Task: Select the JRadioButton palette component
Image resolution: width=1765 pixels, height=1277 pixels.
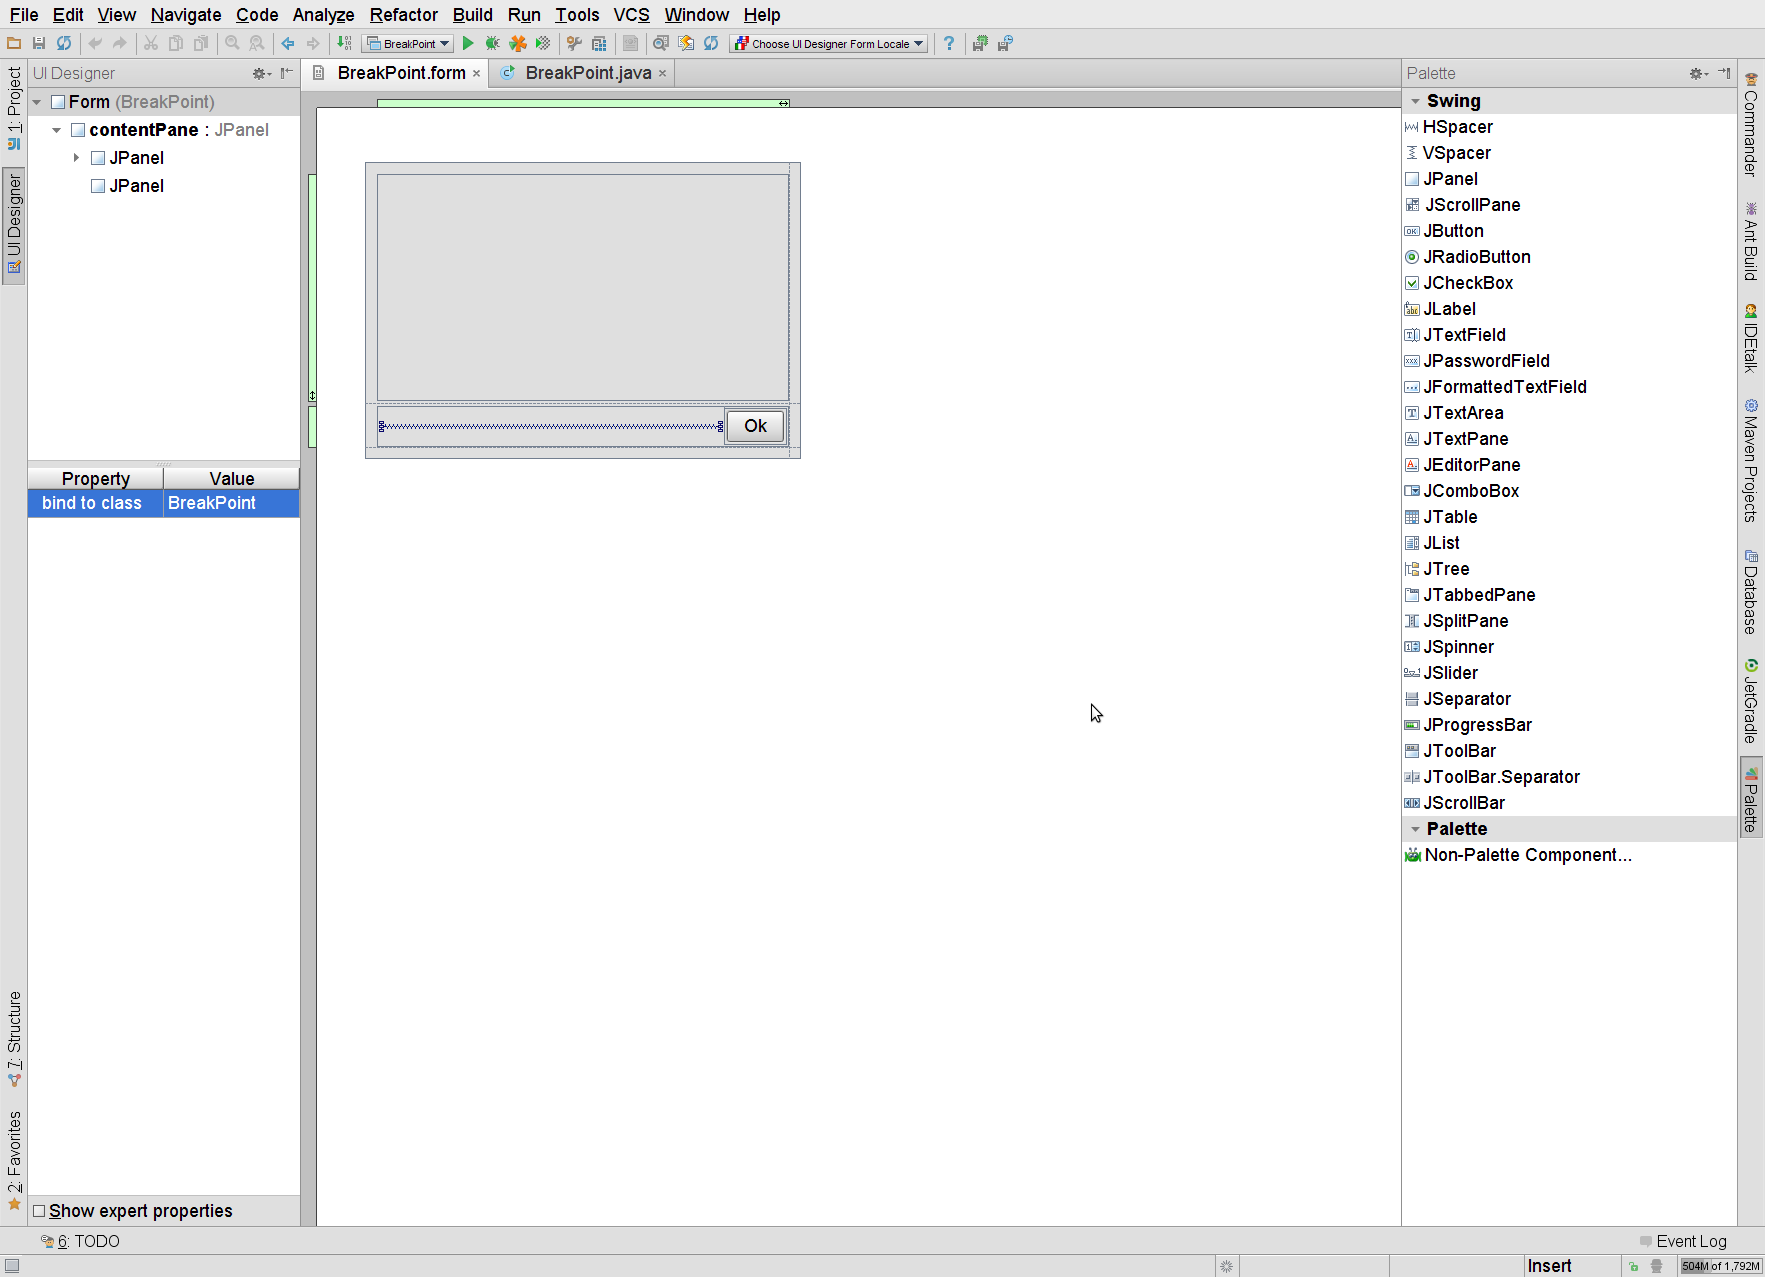Action: [1477, 257]
